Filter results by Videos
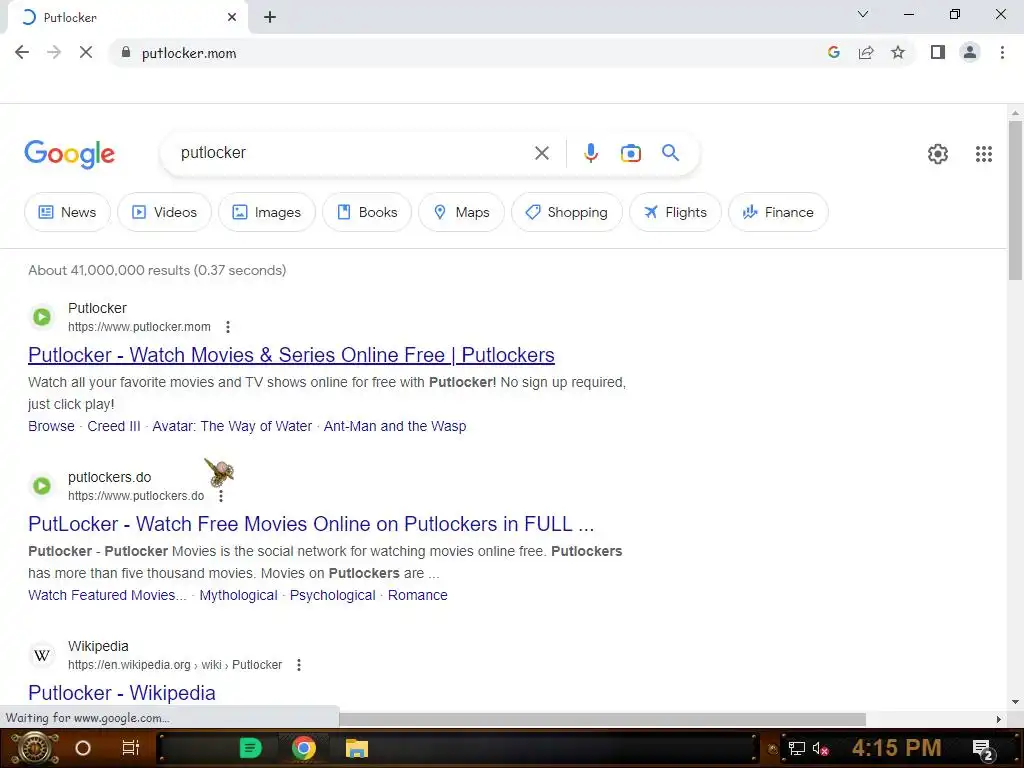The width and height of the screenshot is (1024, 768). pos(165,212)
